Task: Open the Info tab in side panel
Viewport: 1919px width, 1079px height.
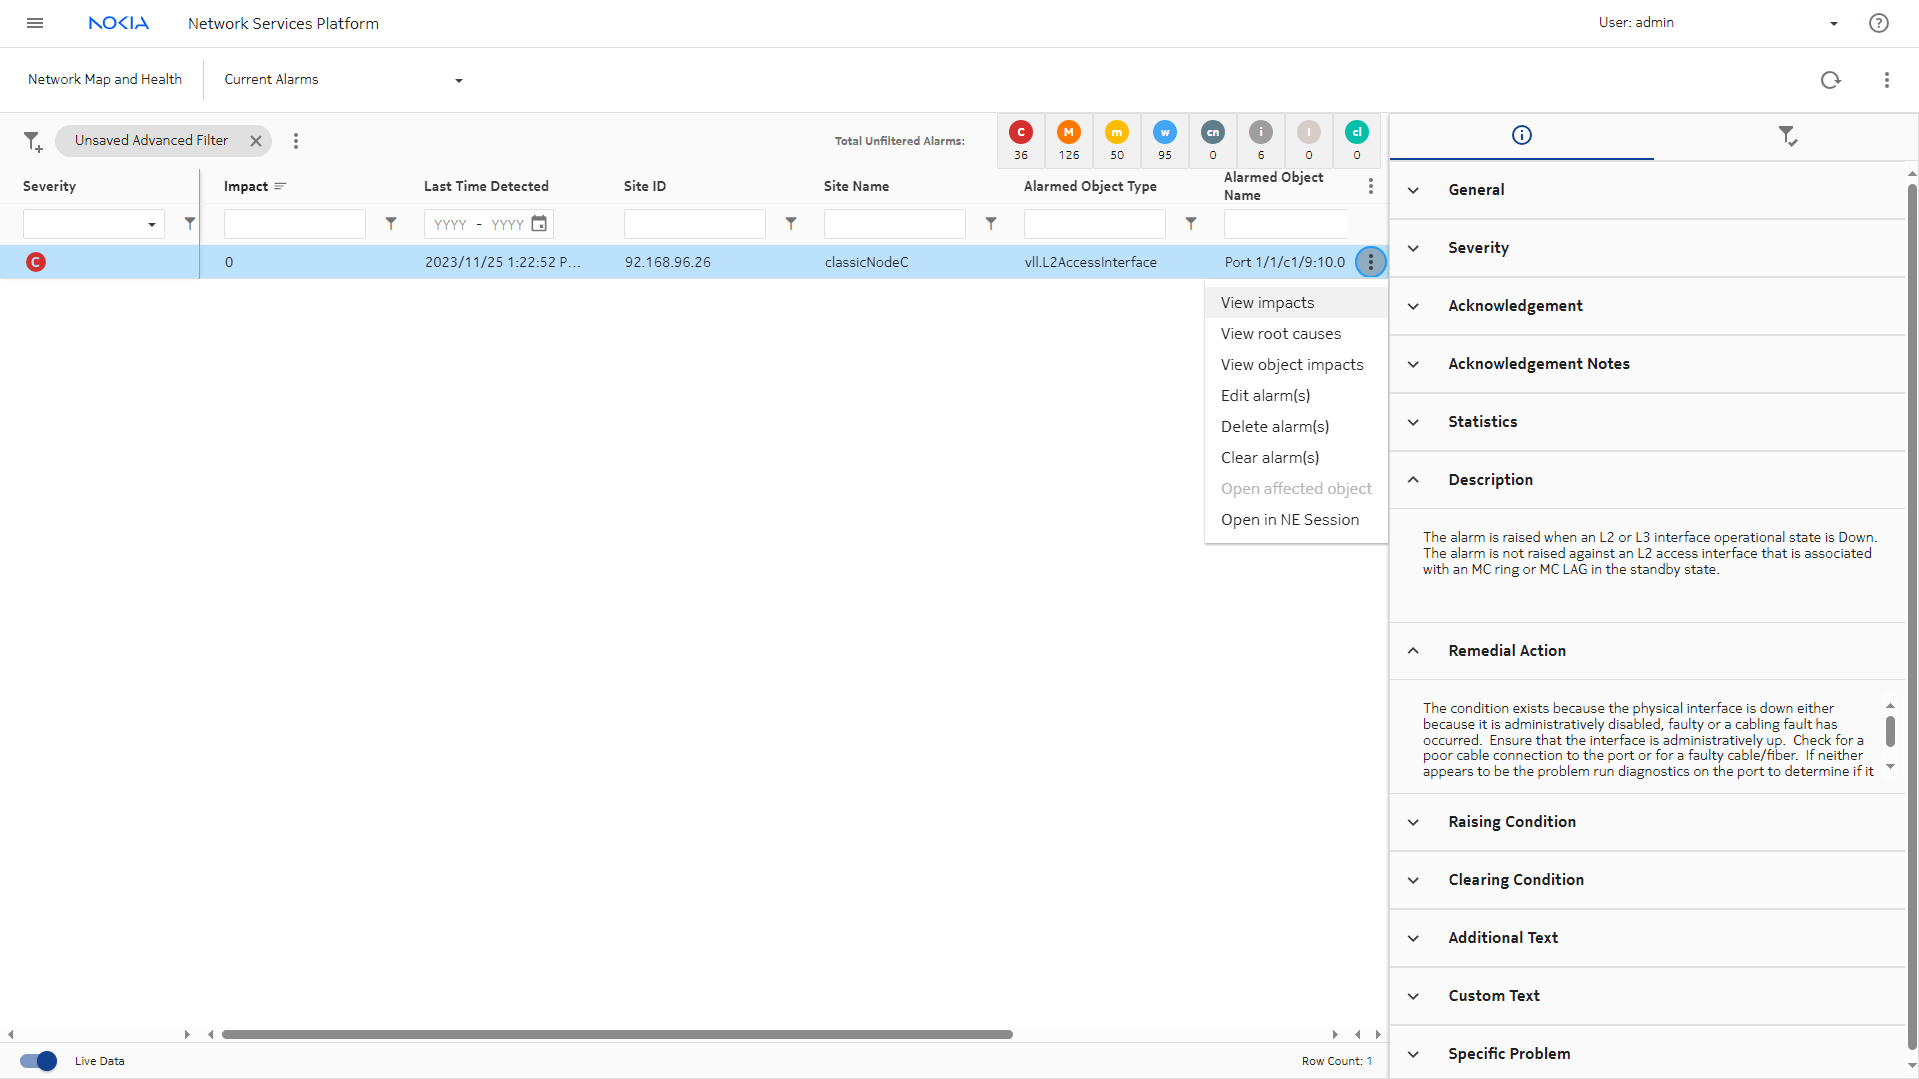Action: [x=1521, y=135]
